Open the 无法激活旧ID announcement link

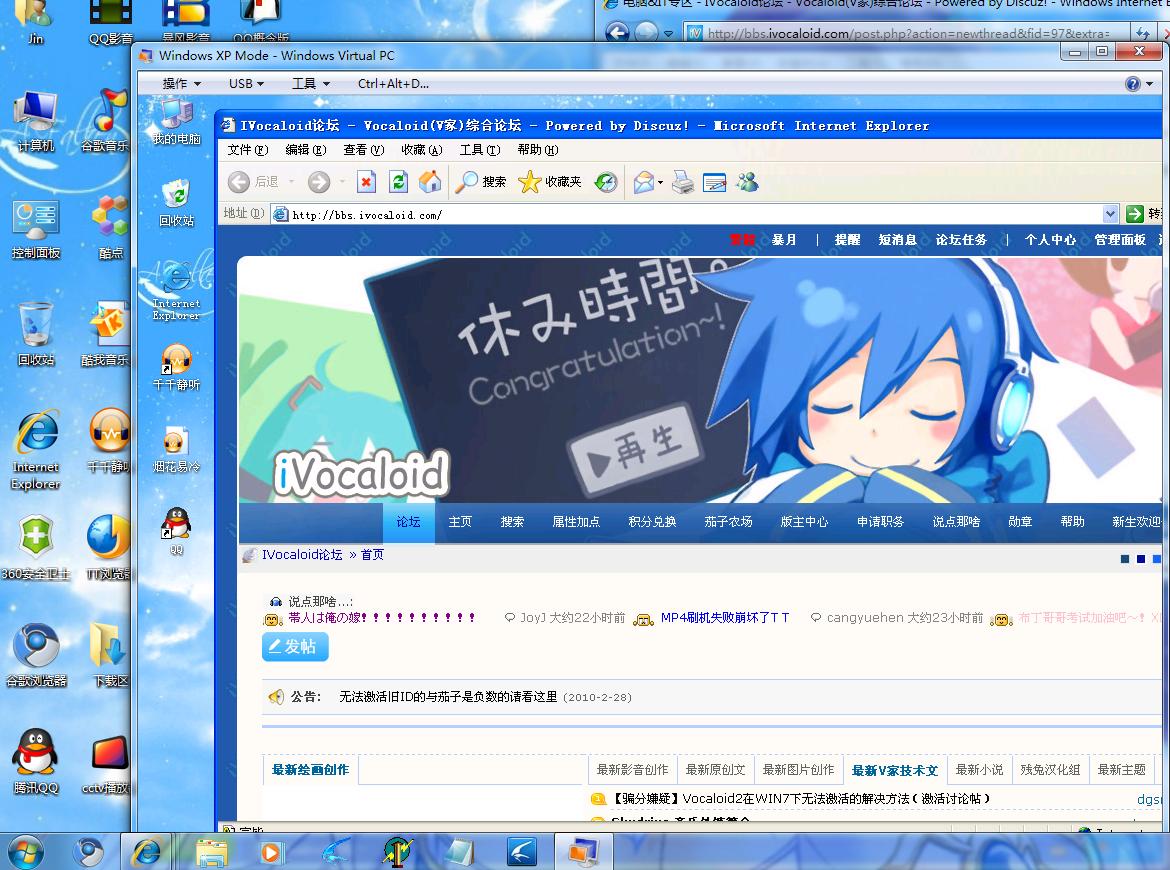(448, 697)
